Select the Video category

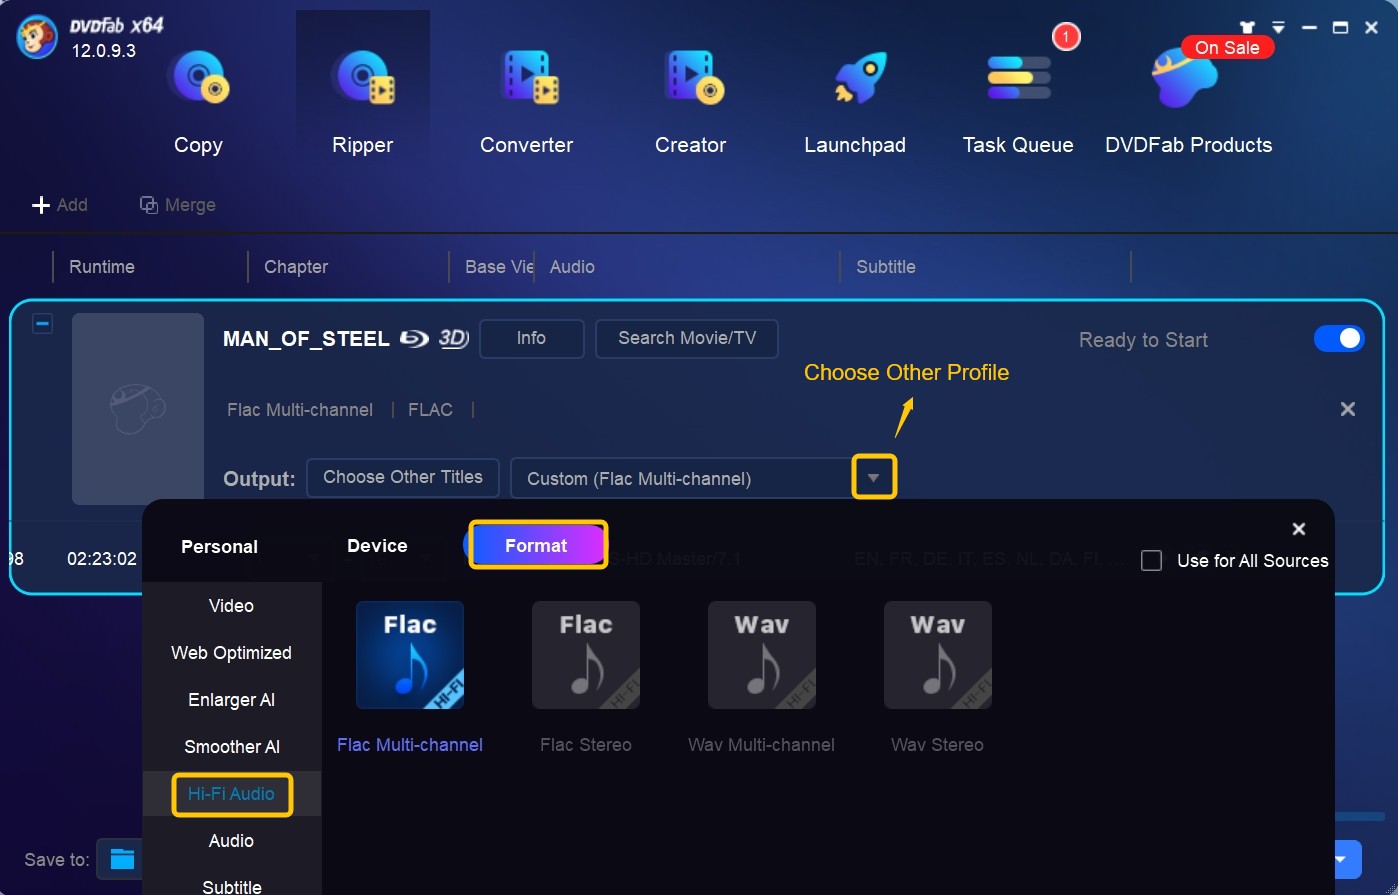(231, 606)
